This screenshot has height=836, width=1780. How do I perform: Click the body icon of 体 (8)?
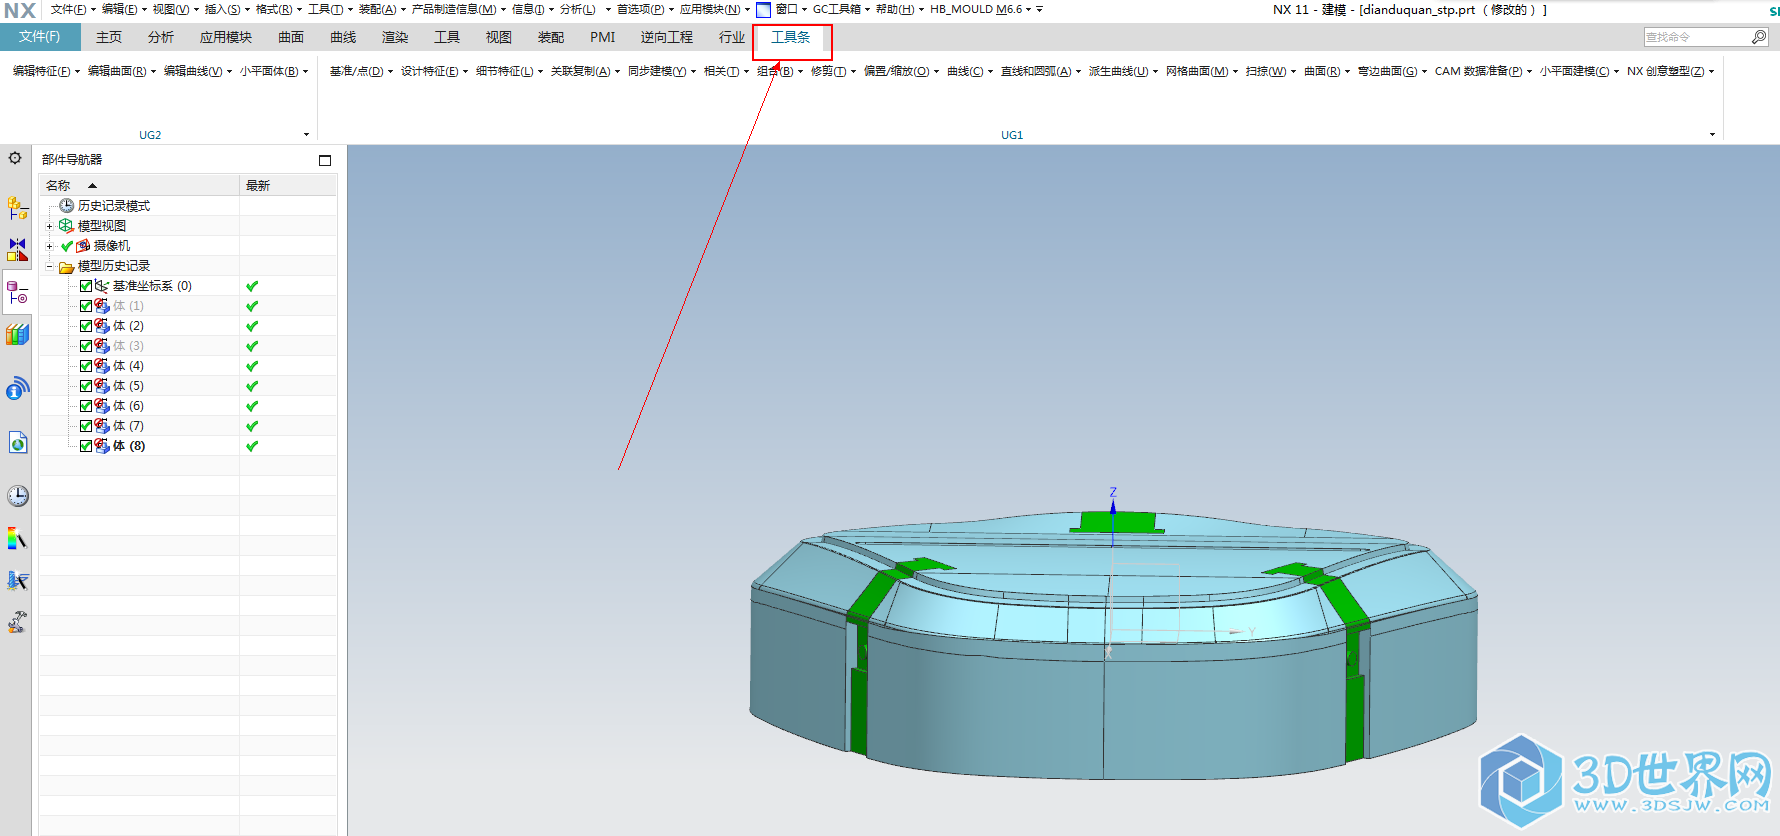click(x=102, y=446)
